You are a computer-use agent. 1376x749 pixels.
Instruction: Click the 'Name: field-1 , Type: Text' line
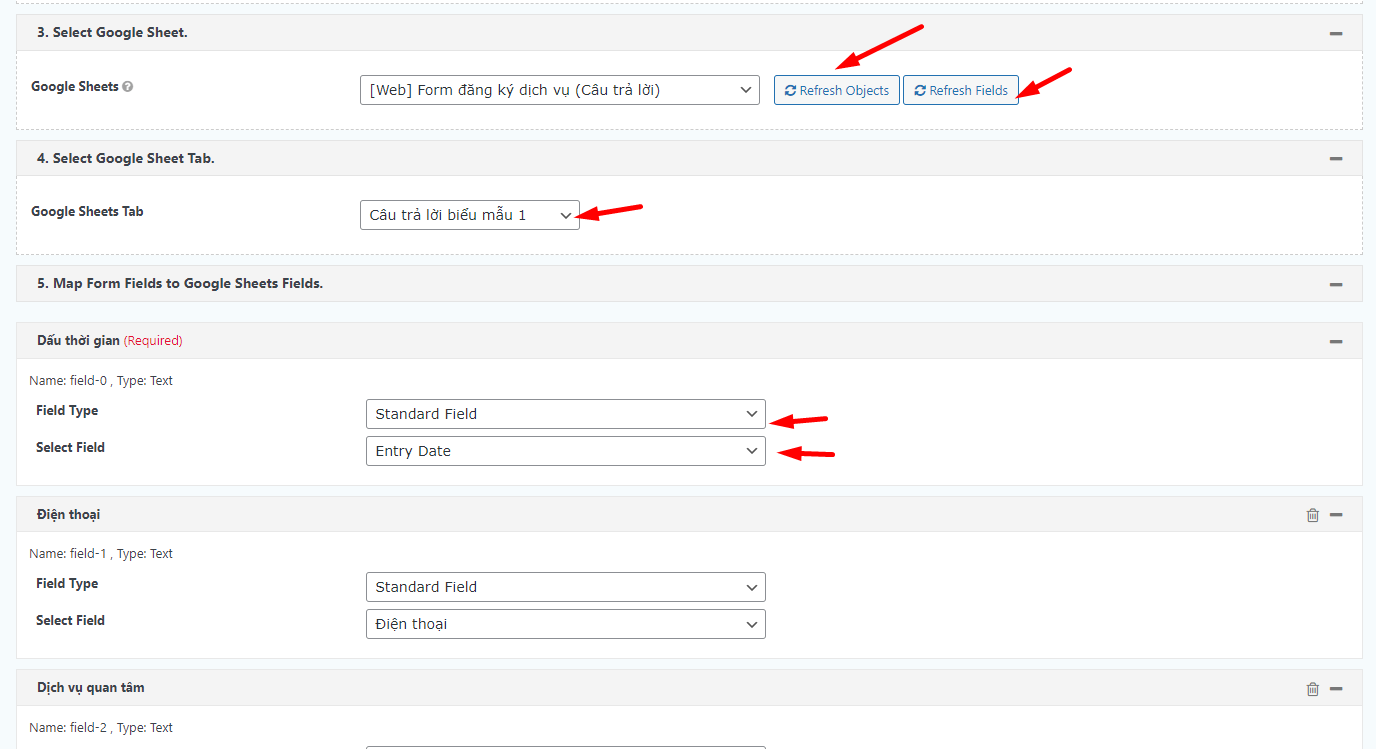101,554
